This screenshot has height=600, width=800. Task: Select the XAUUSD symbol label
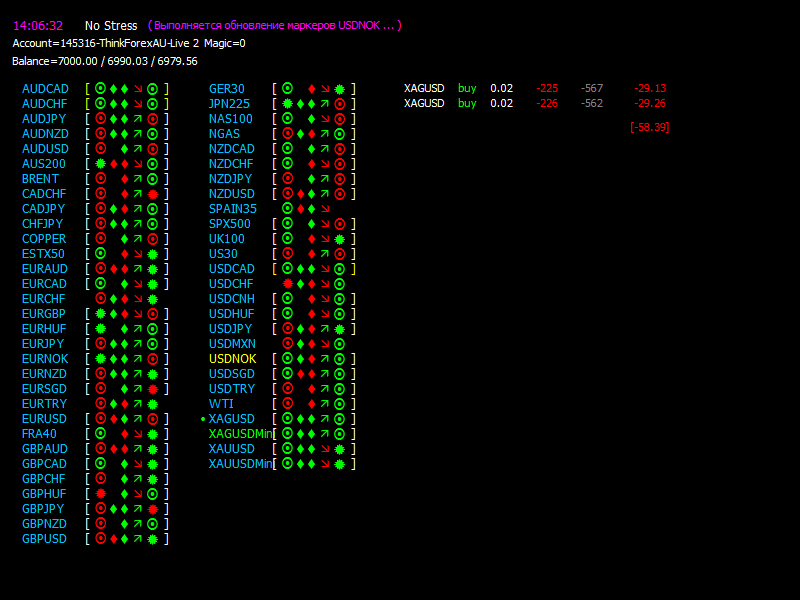232,449
